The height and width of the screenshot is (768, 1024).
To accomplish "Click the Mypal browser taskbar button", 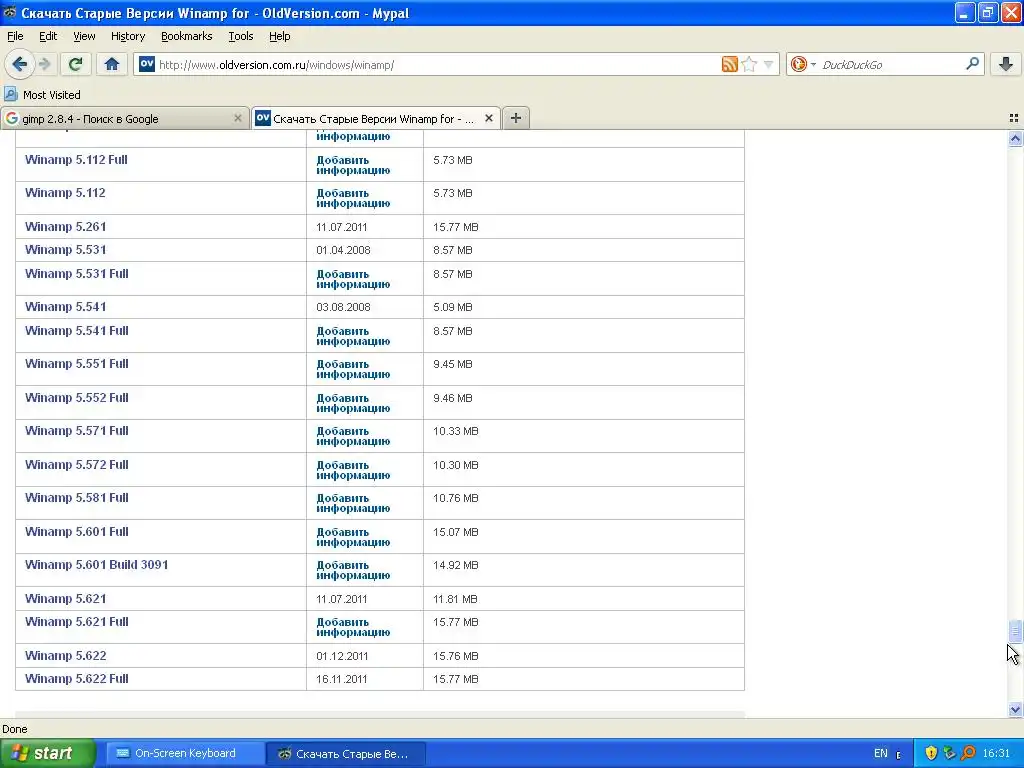I will (x=346, y=753).
